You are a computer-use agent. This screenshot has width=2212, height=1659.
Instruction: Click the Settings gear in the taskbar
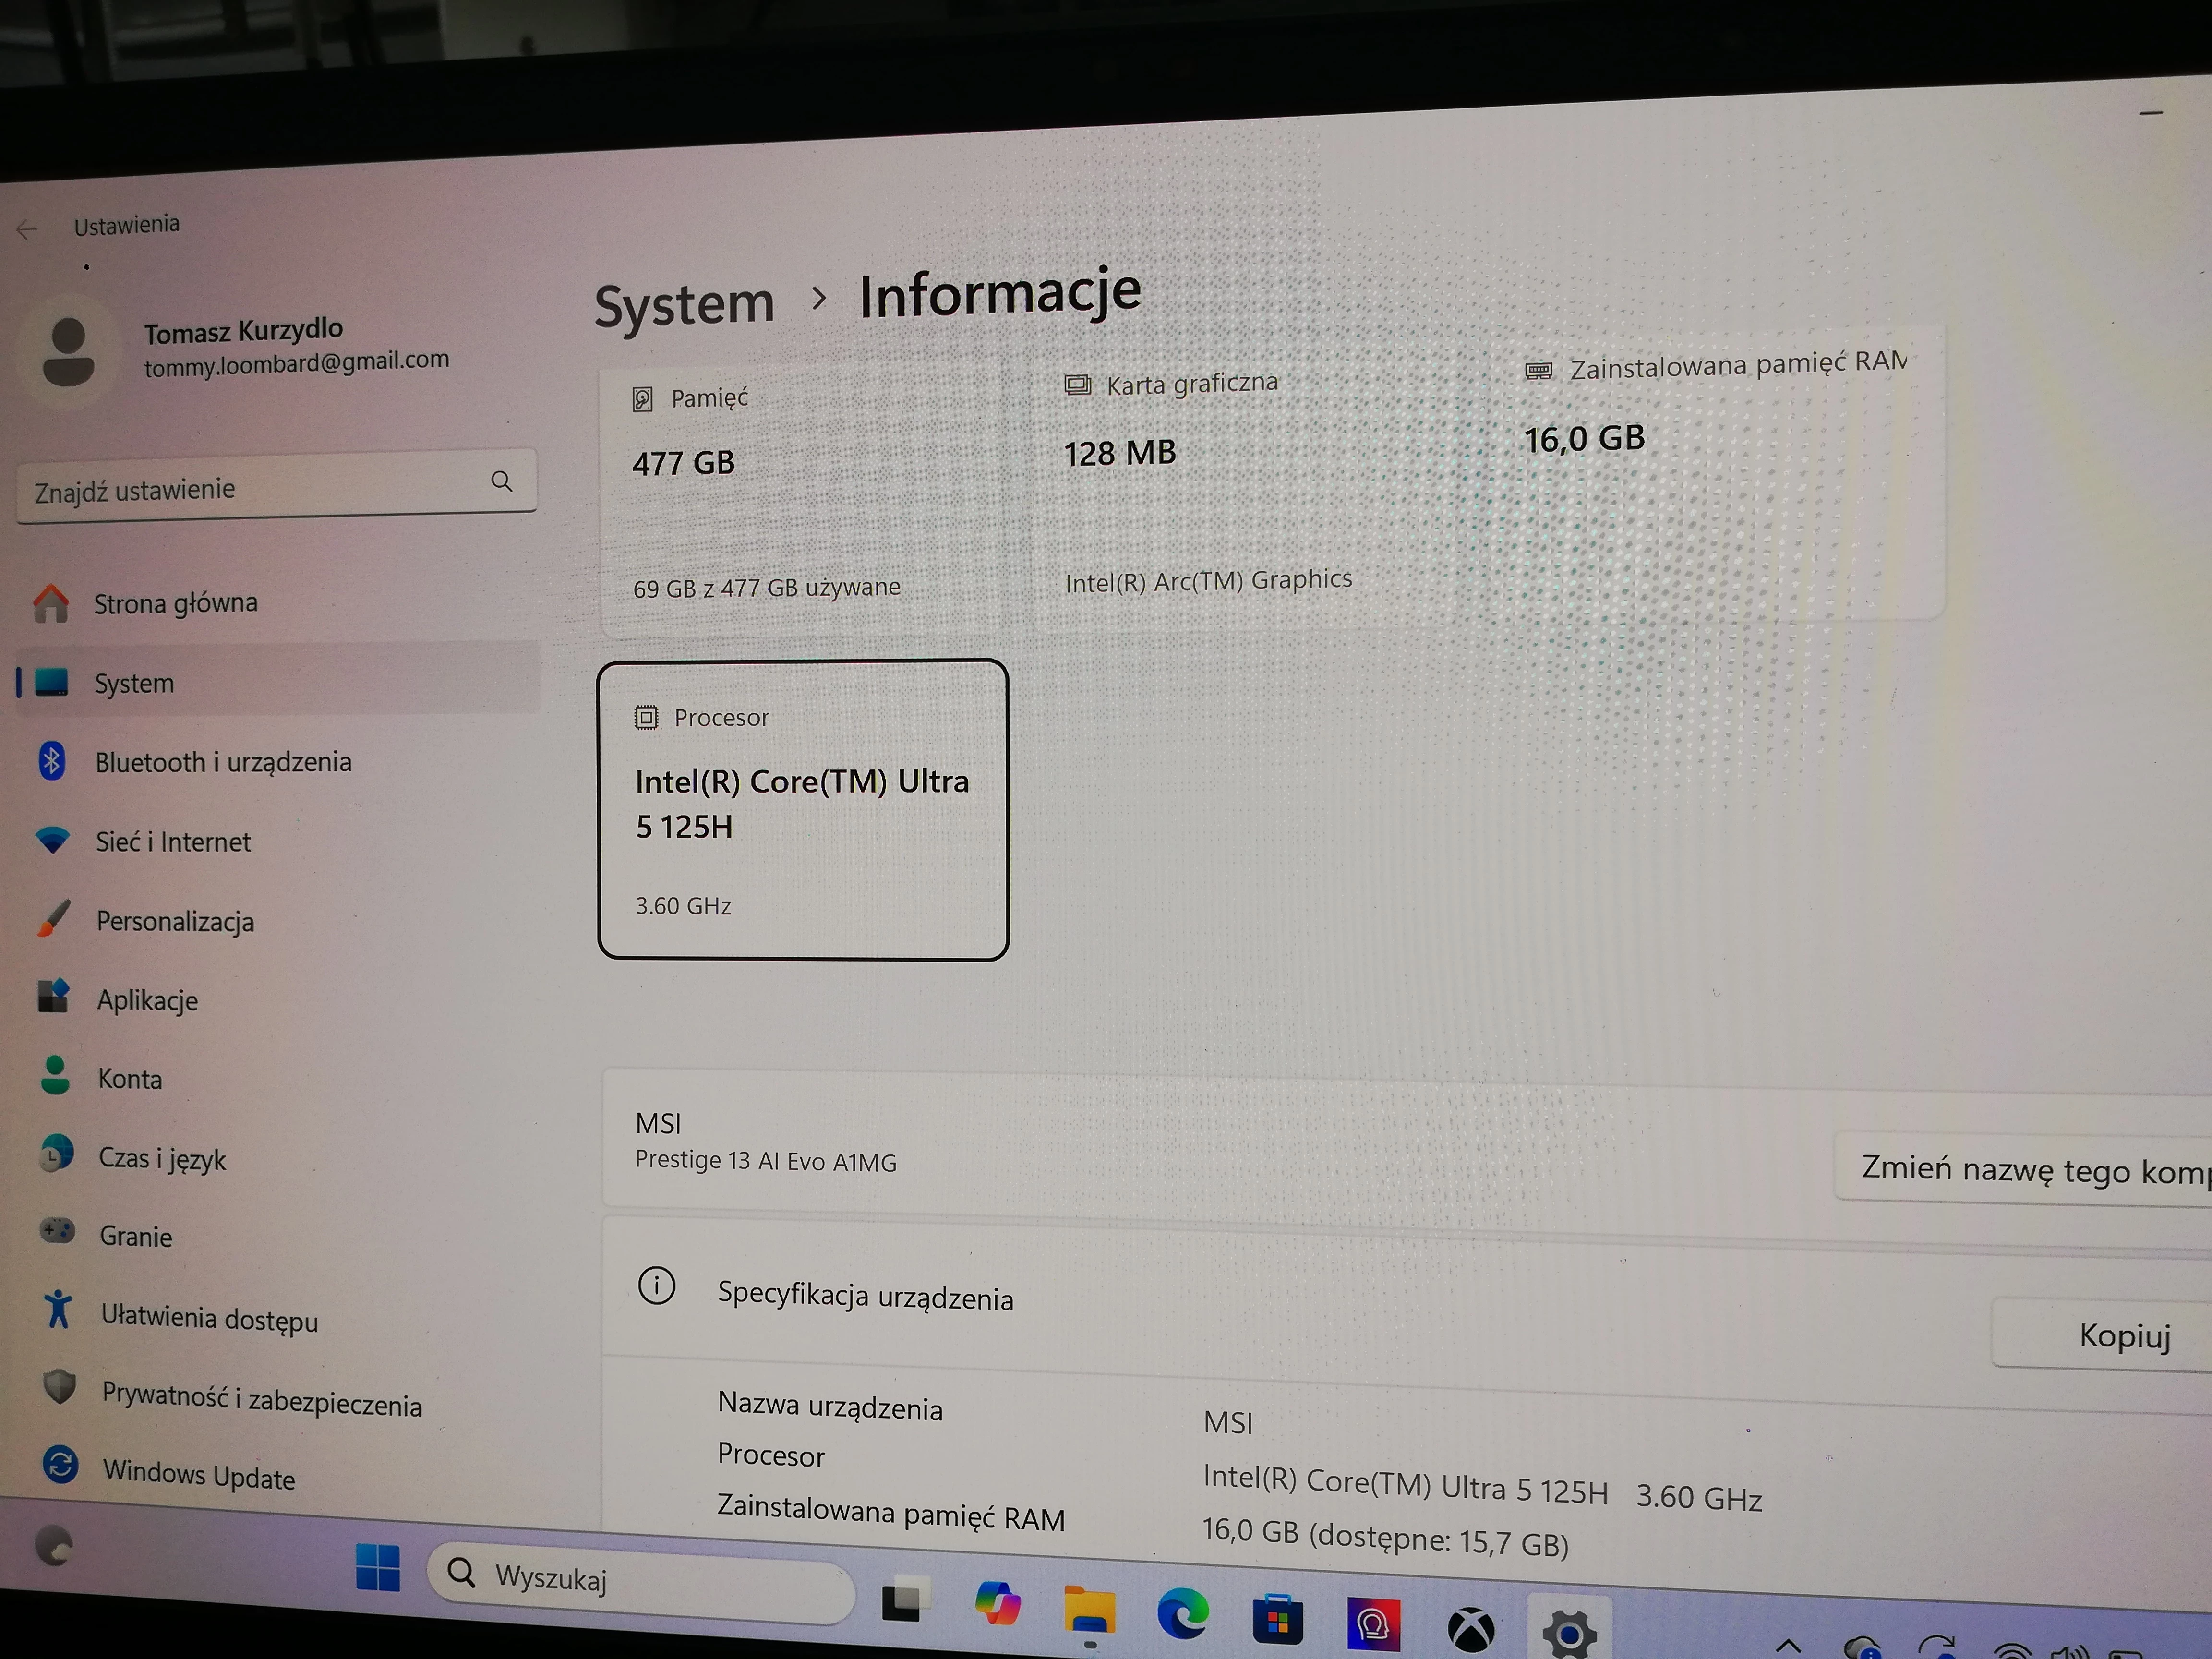coord(1569,1634)
